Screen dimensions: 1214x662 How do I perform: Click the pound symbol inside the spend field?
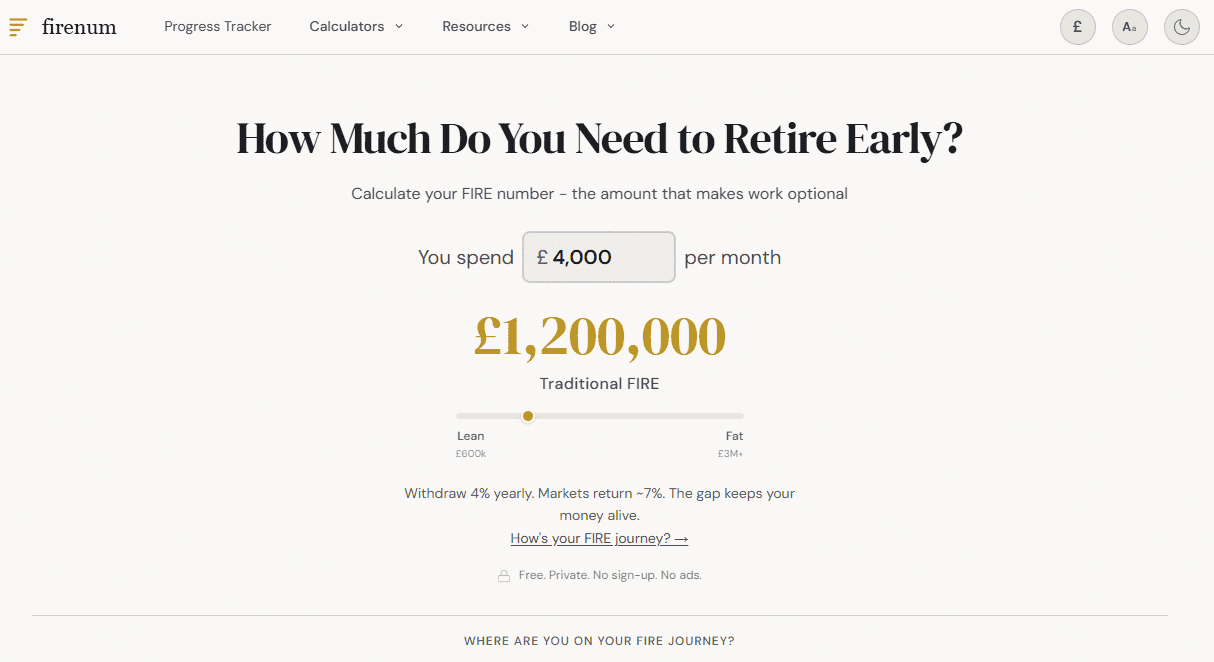(542, 257)
